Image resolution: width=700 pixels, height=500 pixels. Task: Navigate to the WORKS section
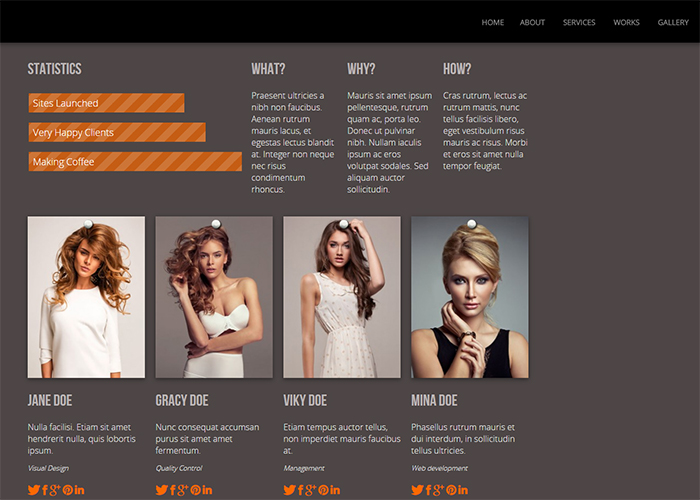(x=626, y=22)
